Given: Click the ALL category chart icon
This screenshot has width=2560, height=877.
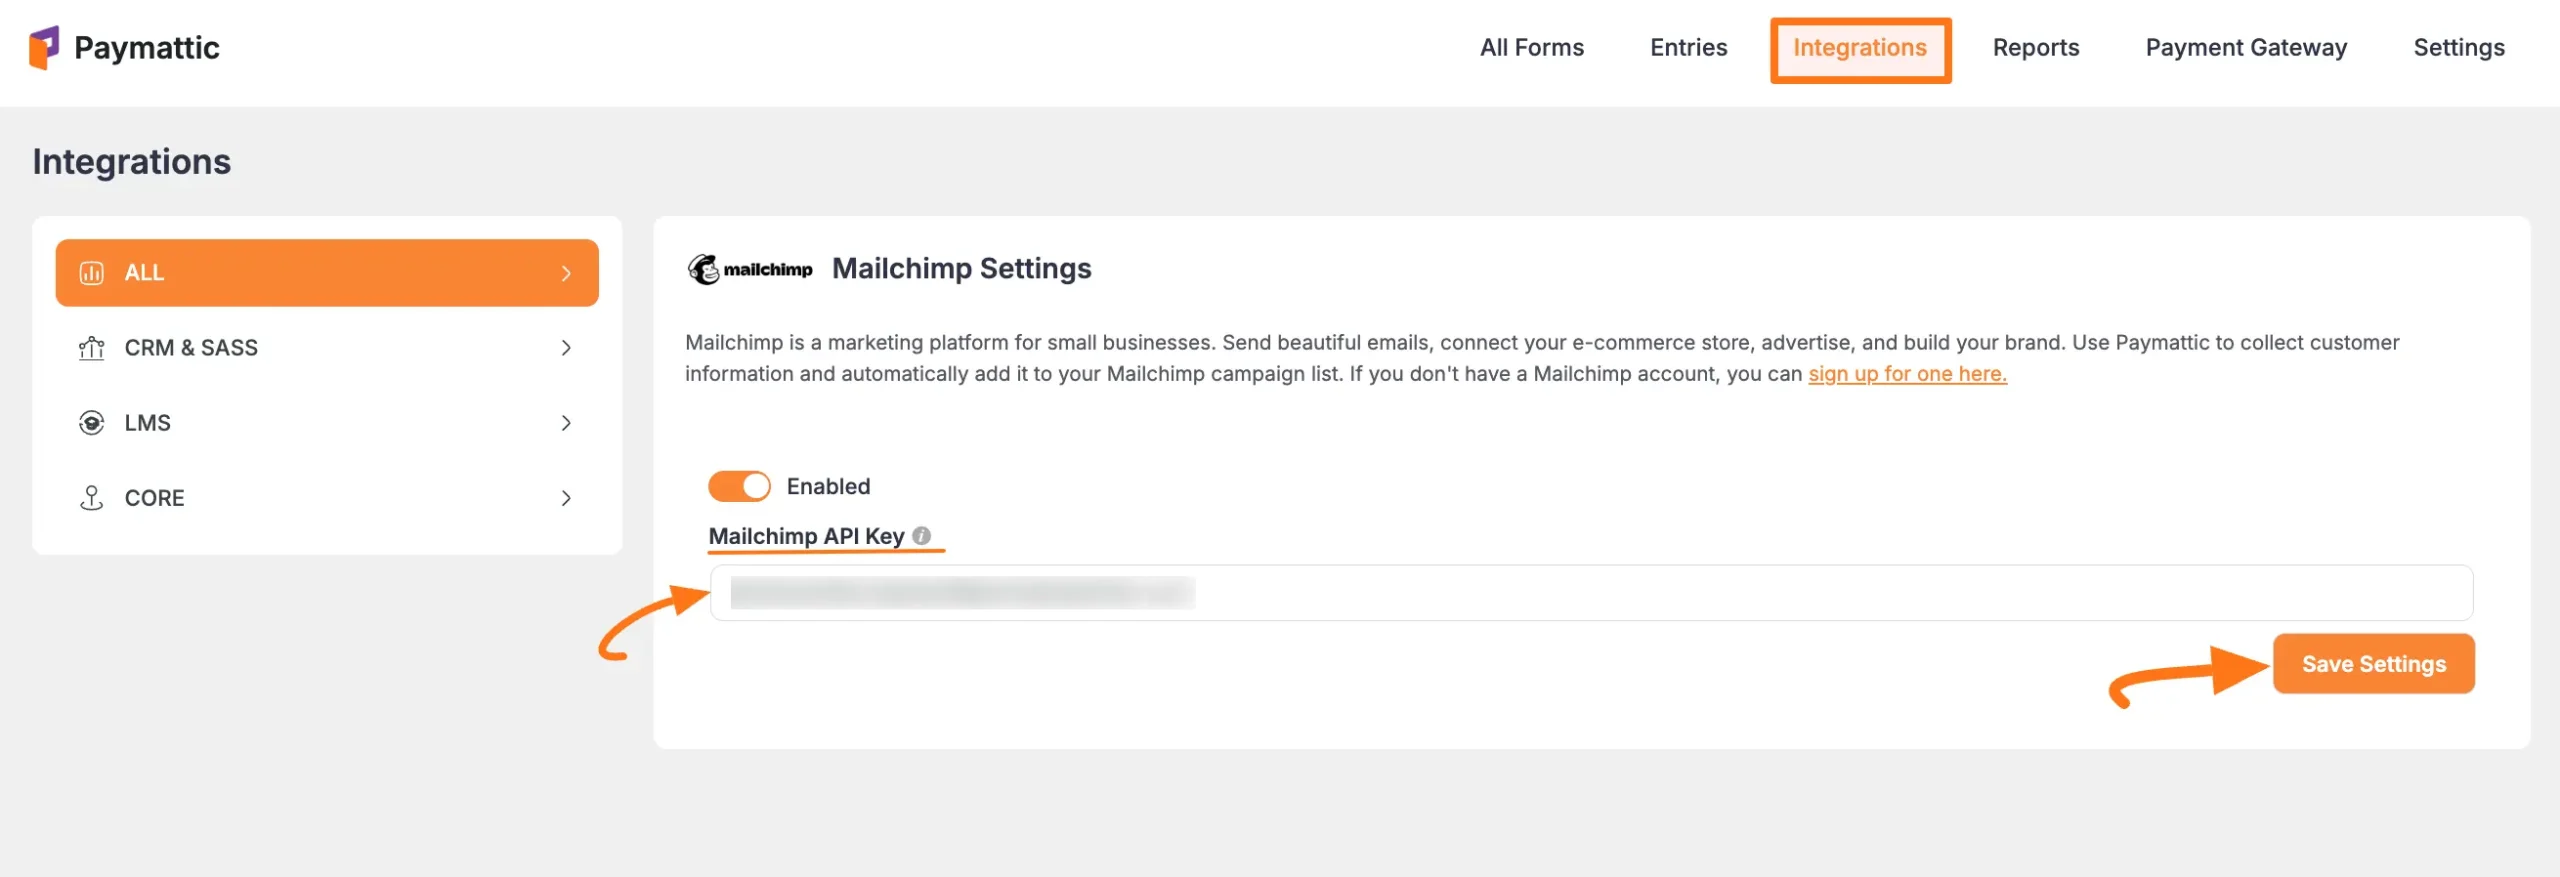Looking at the screenshot, I should click(x=91, y=273).
